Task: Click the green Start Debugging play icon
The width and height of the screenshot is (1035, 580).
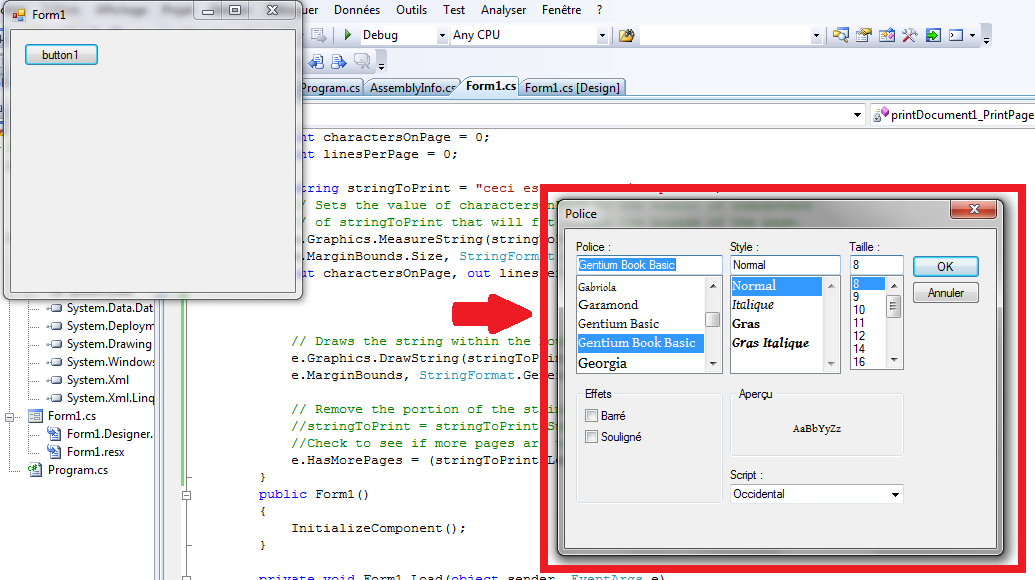Action: point(347,35)
